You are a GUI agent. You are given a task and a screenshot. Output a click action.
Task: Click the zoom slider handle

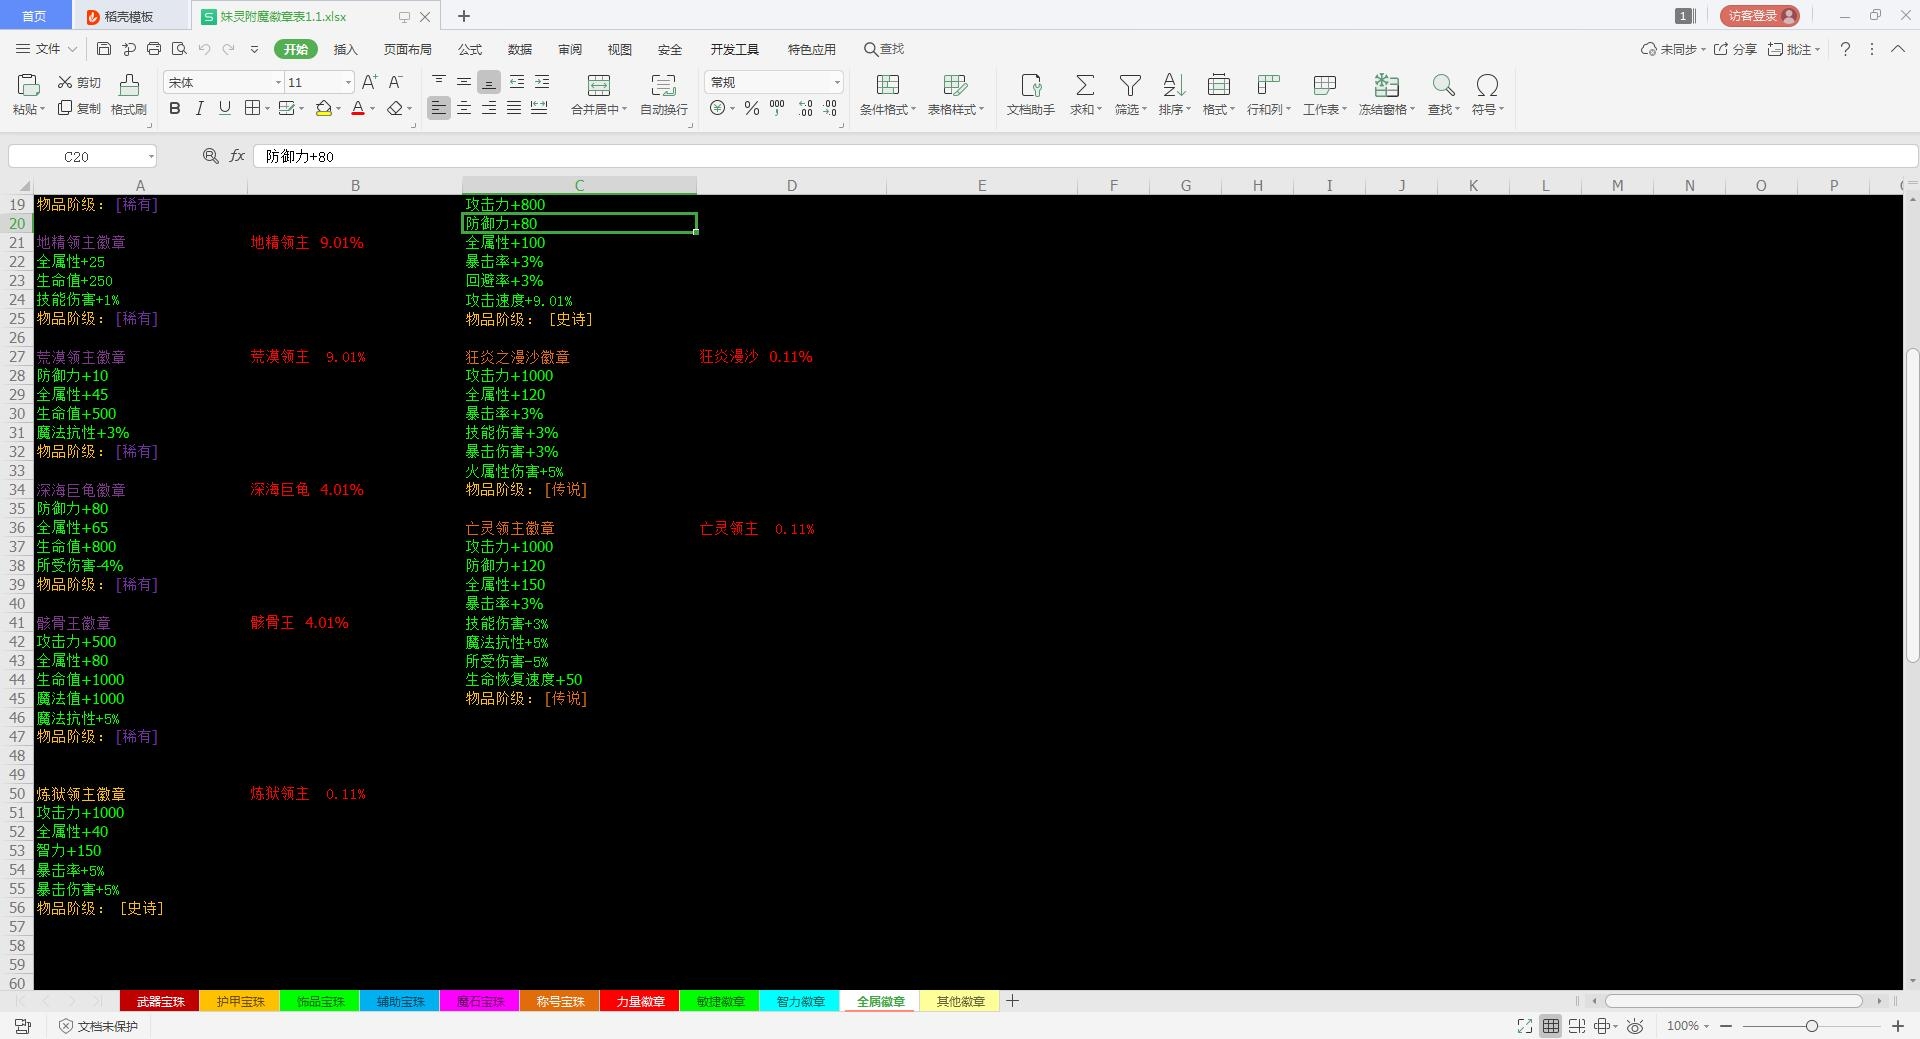pos(1811,1026)
